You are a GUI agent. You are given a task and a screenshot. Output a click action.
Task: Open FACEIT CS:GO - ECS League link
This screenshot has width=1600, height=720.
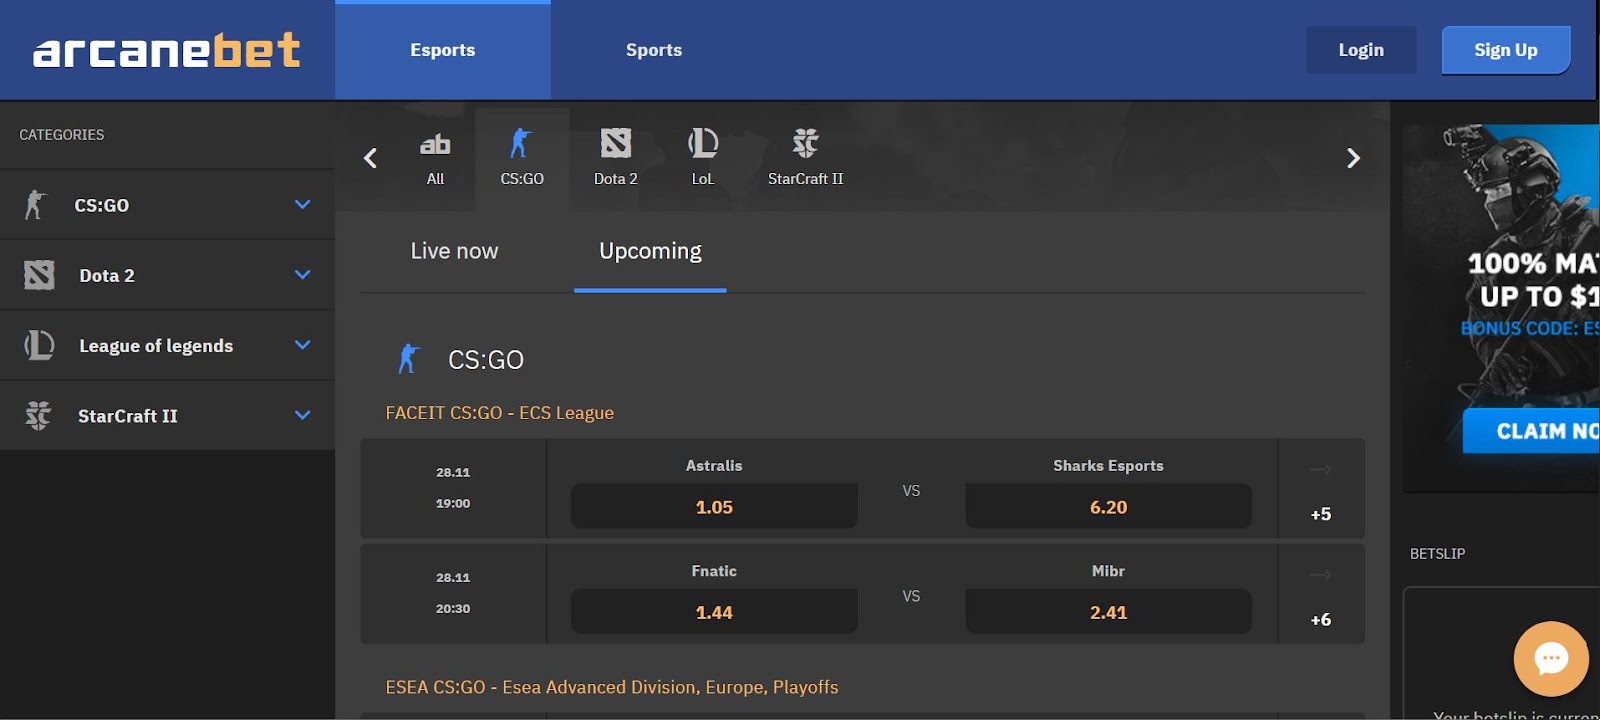point(500,413)
